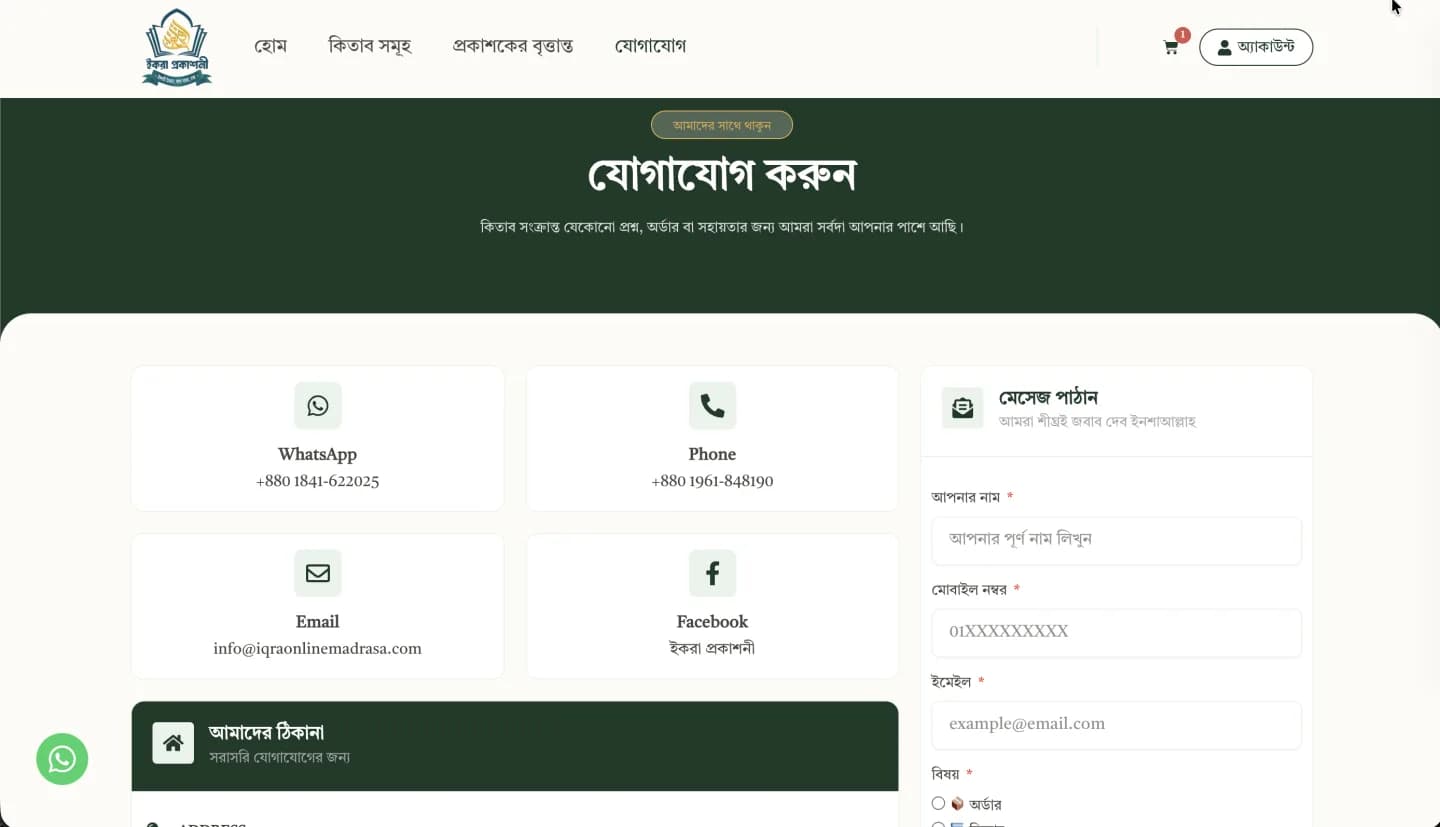
Task: Click the Phone handset icon
Action: (712, 405)
